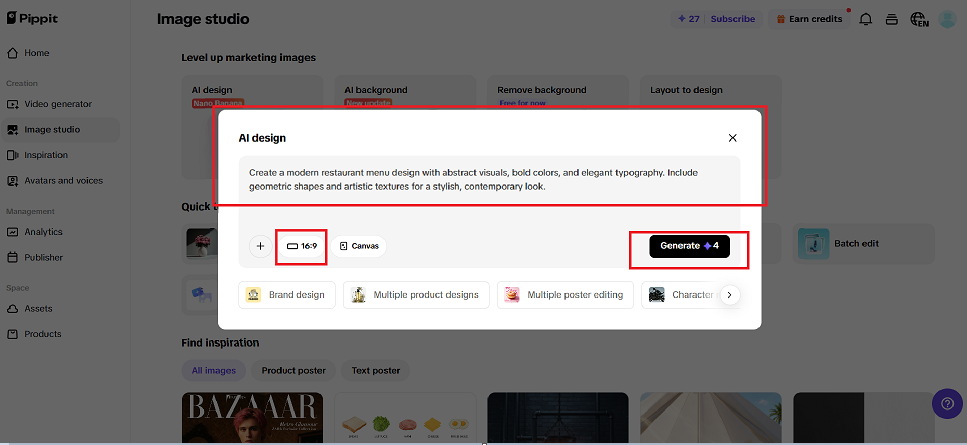The width and height of the screenshot is (967, 445).
Task: Click the Products box icon
Action: coord(12,333)
